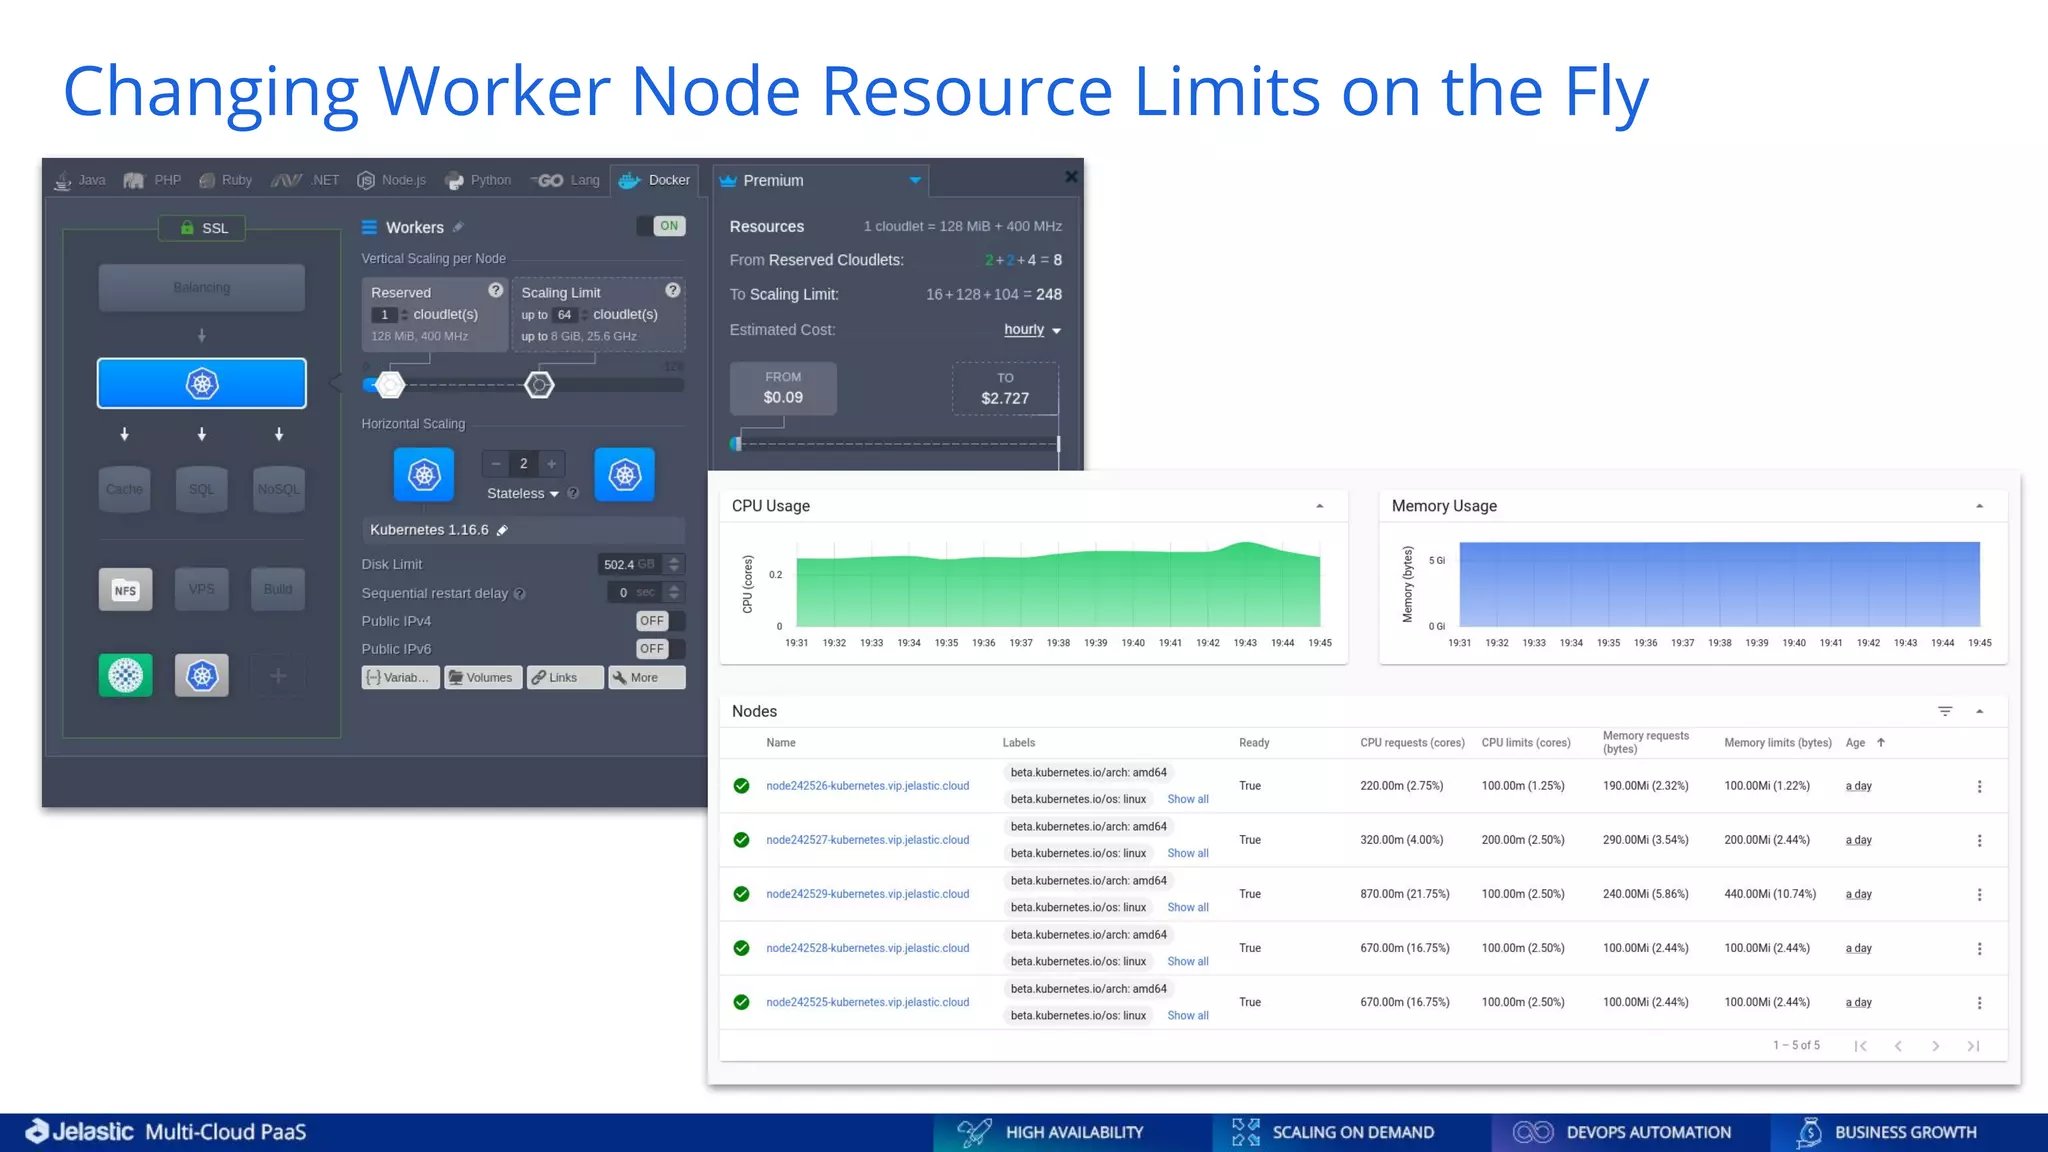The height and width of the screenshot is (1152, 2048).
Task: Open actions menu for node242526 row
Action: click(x=1979, y=786)
